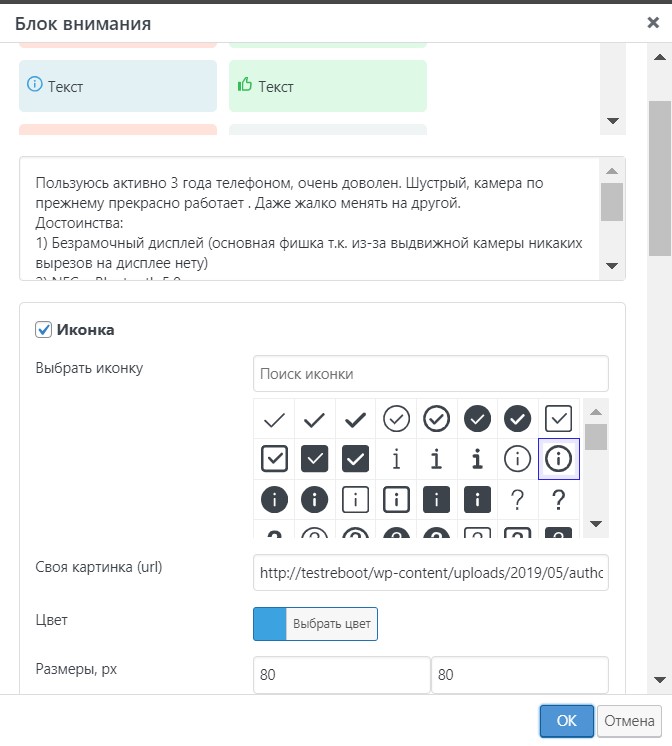
Task: Select the medium-weight plain checkmark icon
Action: [315, 419]
